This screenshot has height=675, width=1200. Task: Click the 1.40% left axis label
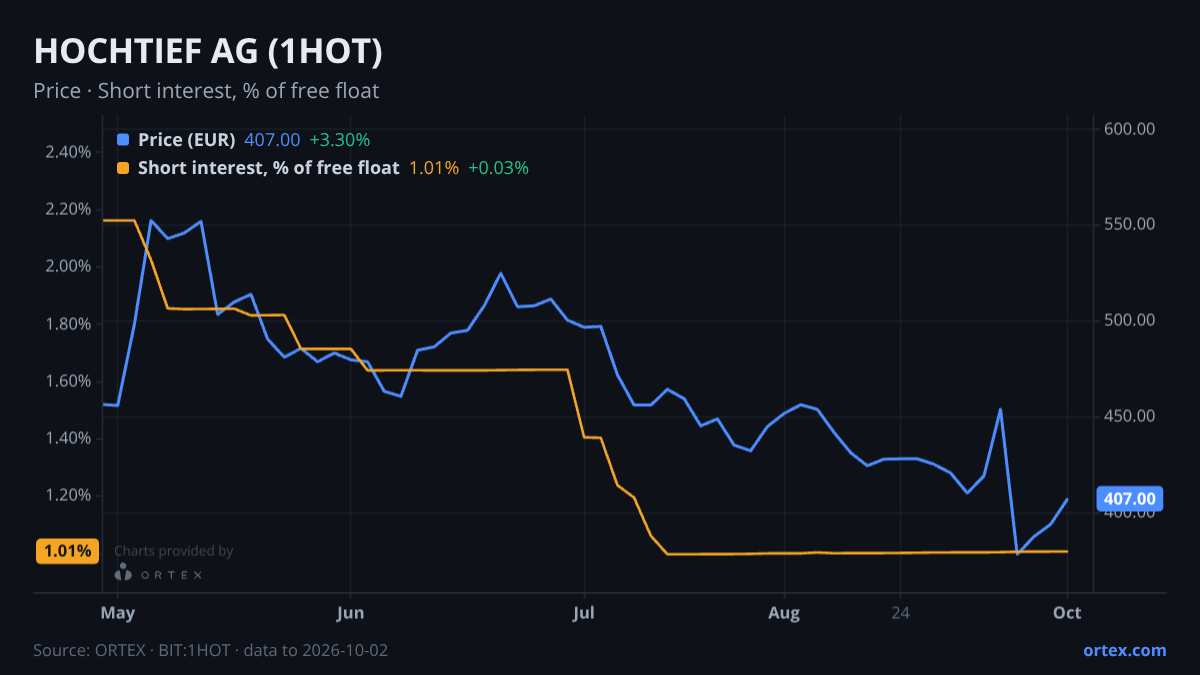68,438
